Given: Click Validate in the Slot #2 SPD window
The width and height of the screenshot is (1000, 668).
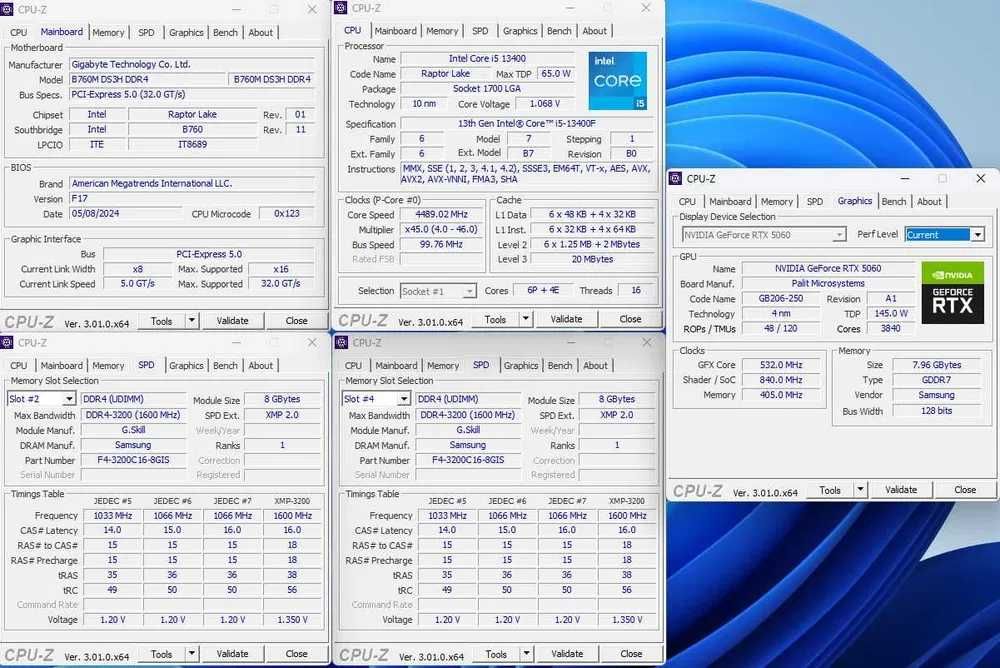Looking at the screenshot, I should coord(232,653).
